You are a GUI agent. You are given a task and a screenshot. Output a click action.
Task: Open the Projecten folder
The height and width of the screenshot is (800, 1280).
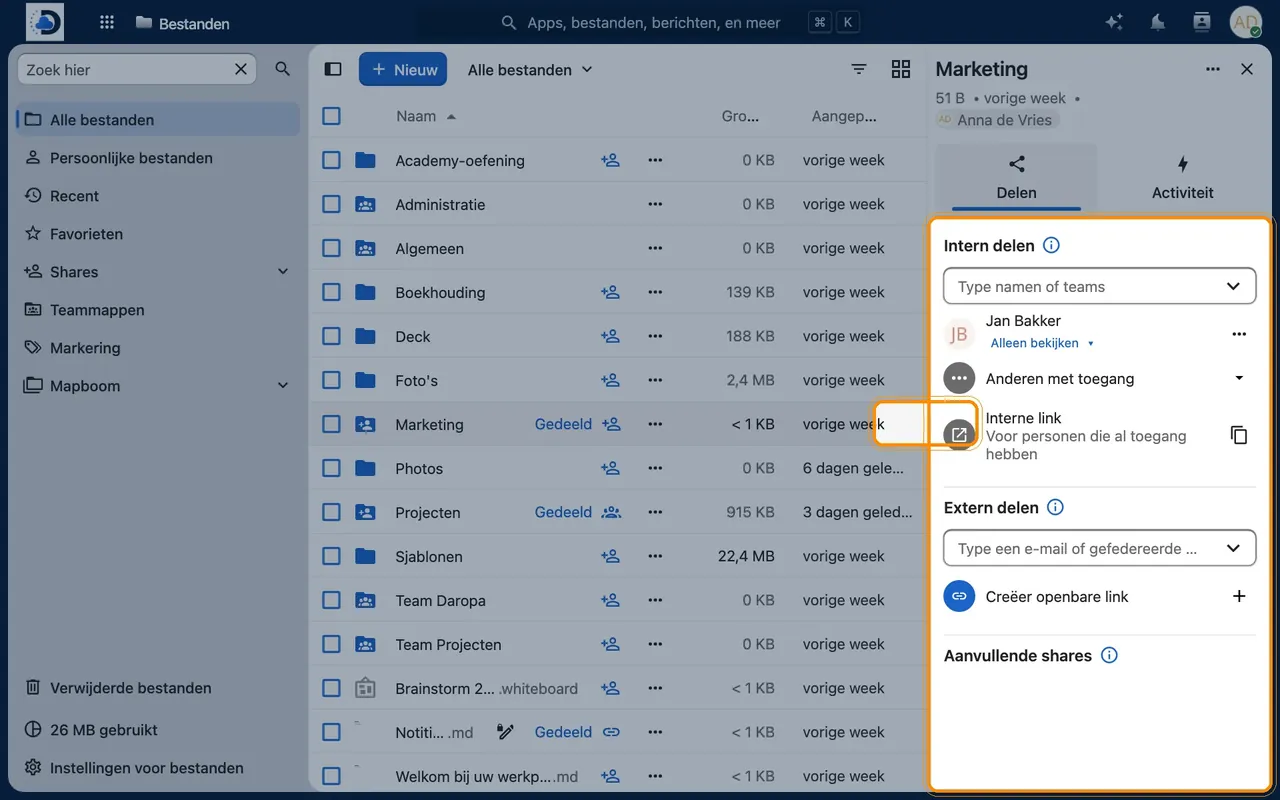427,512
